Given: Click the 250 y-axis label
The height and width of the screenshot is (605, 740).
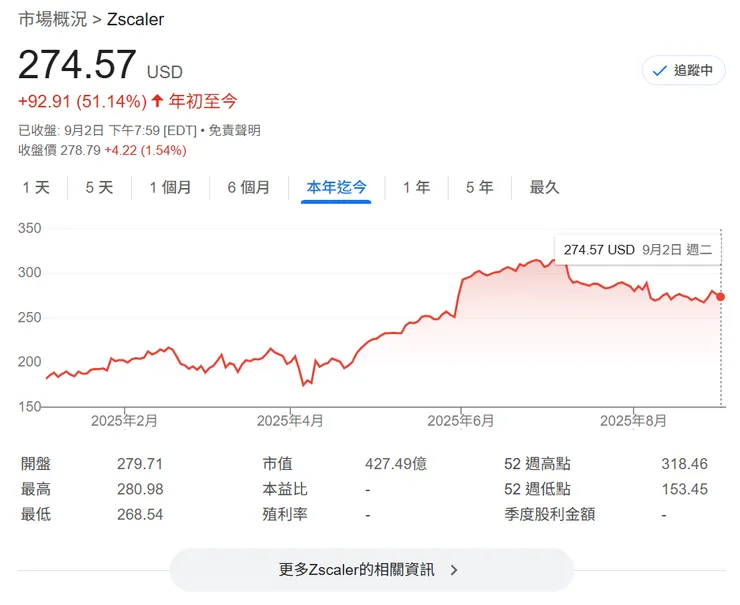Looking at the screenshot, I should (x=30, y=317).
